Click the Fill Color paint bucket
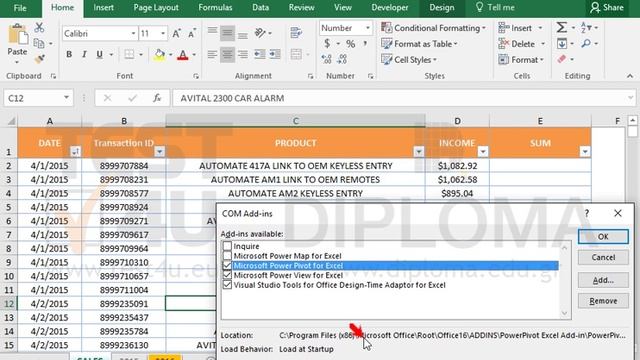 pos(159,54)
